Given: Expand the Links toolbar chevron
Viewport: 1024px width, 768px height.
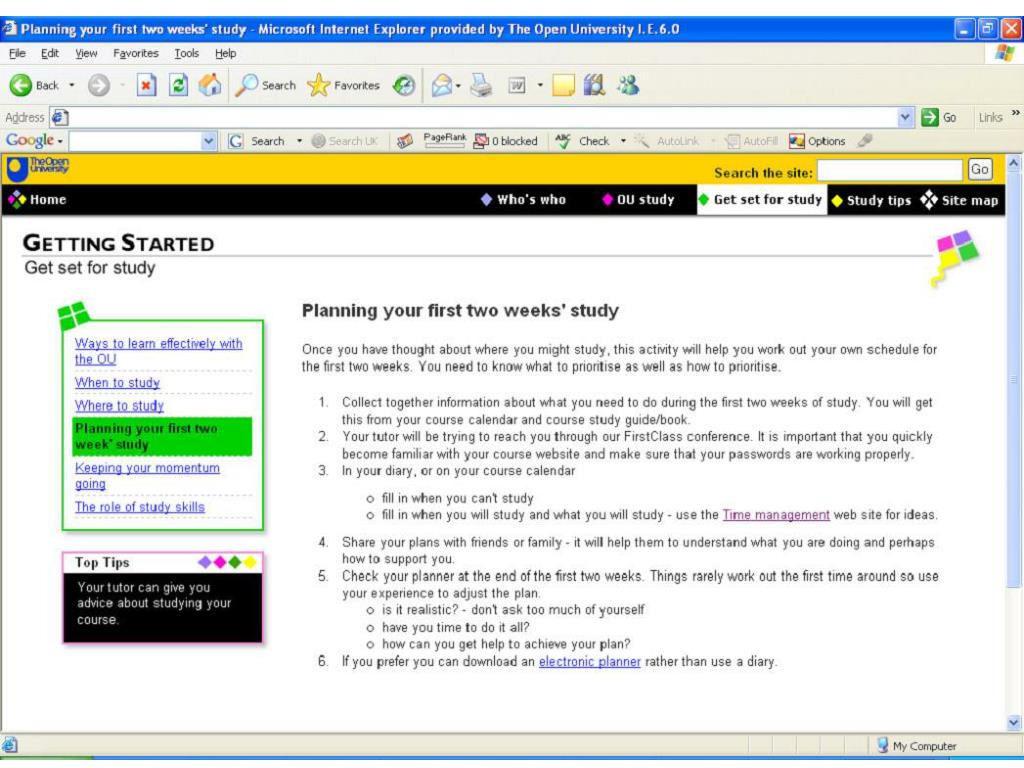Looking at the screenshot, I should click(x=1016, y=113).
